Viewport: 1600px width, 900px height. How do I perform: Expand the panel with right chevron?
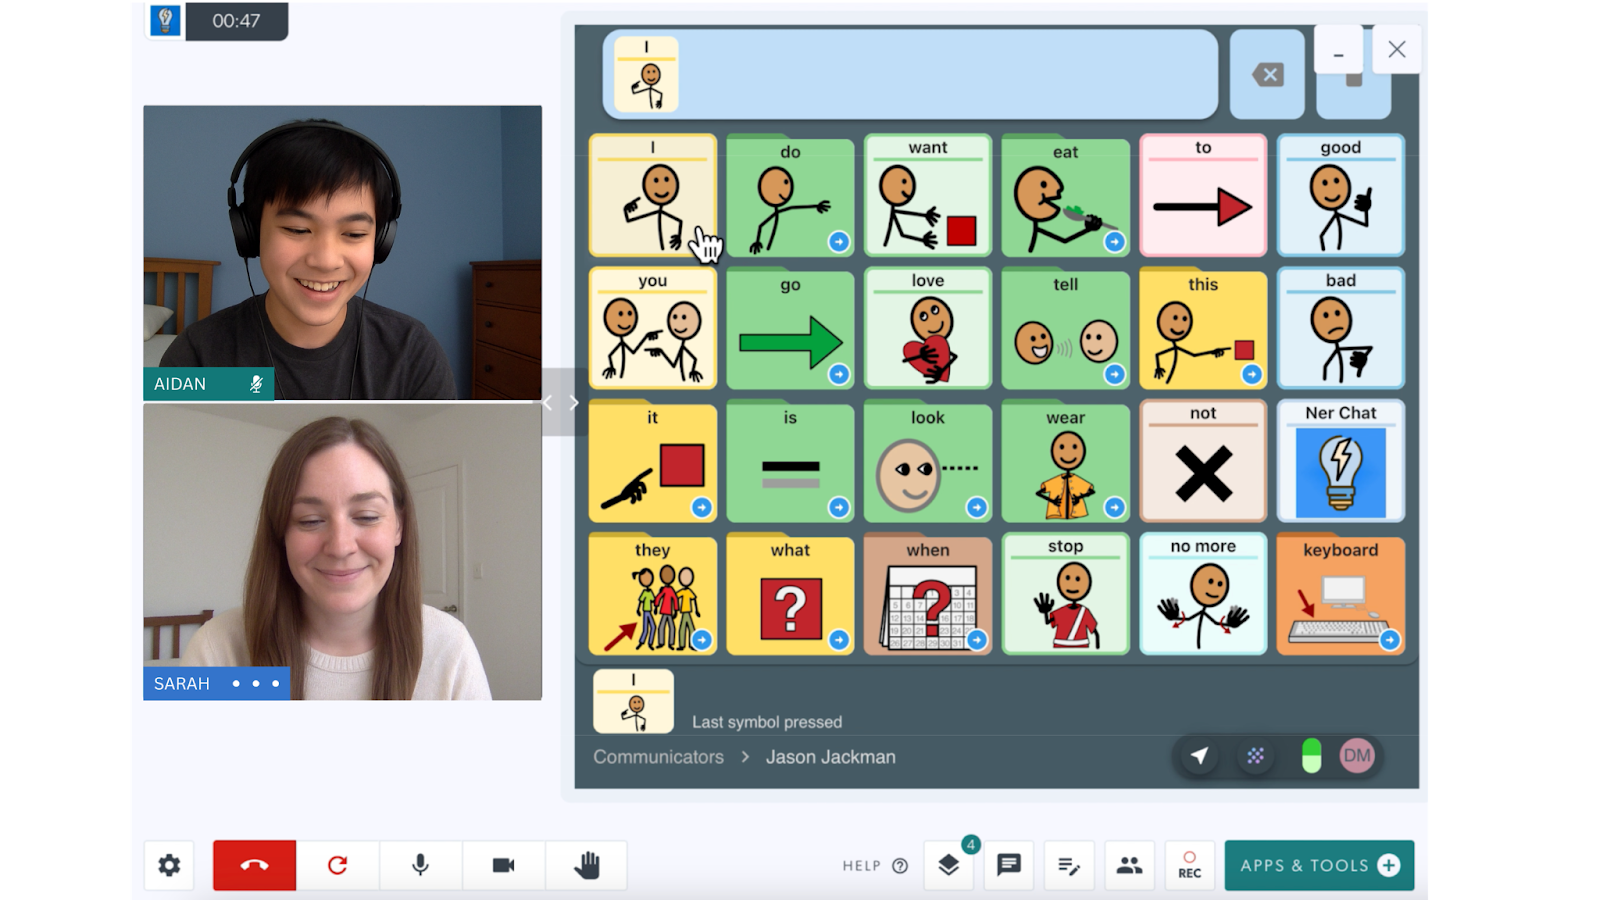pos(574,403)
